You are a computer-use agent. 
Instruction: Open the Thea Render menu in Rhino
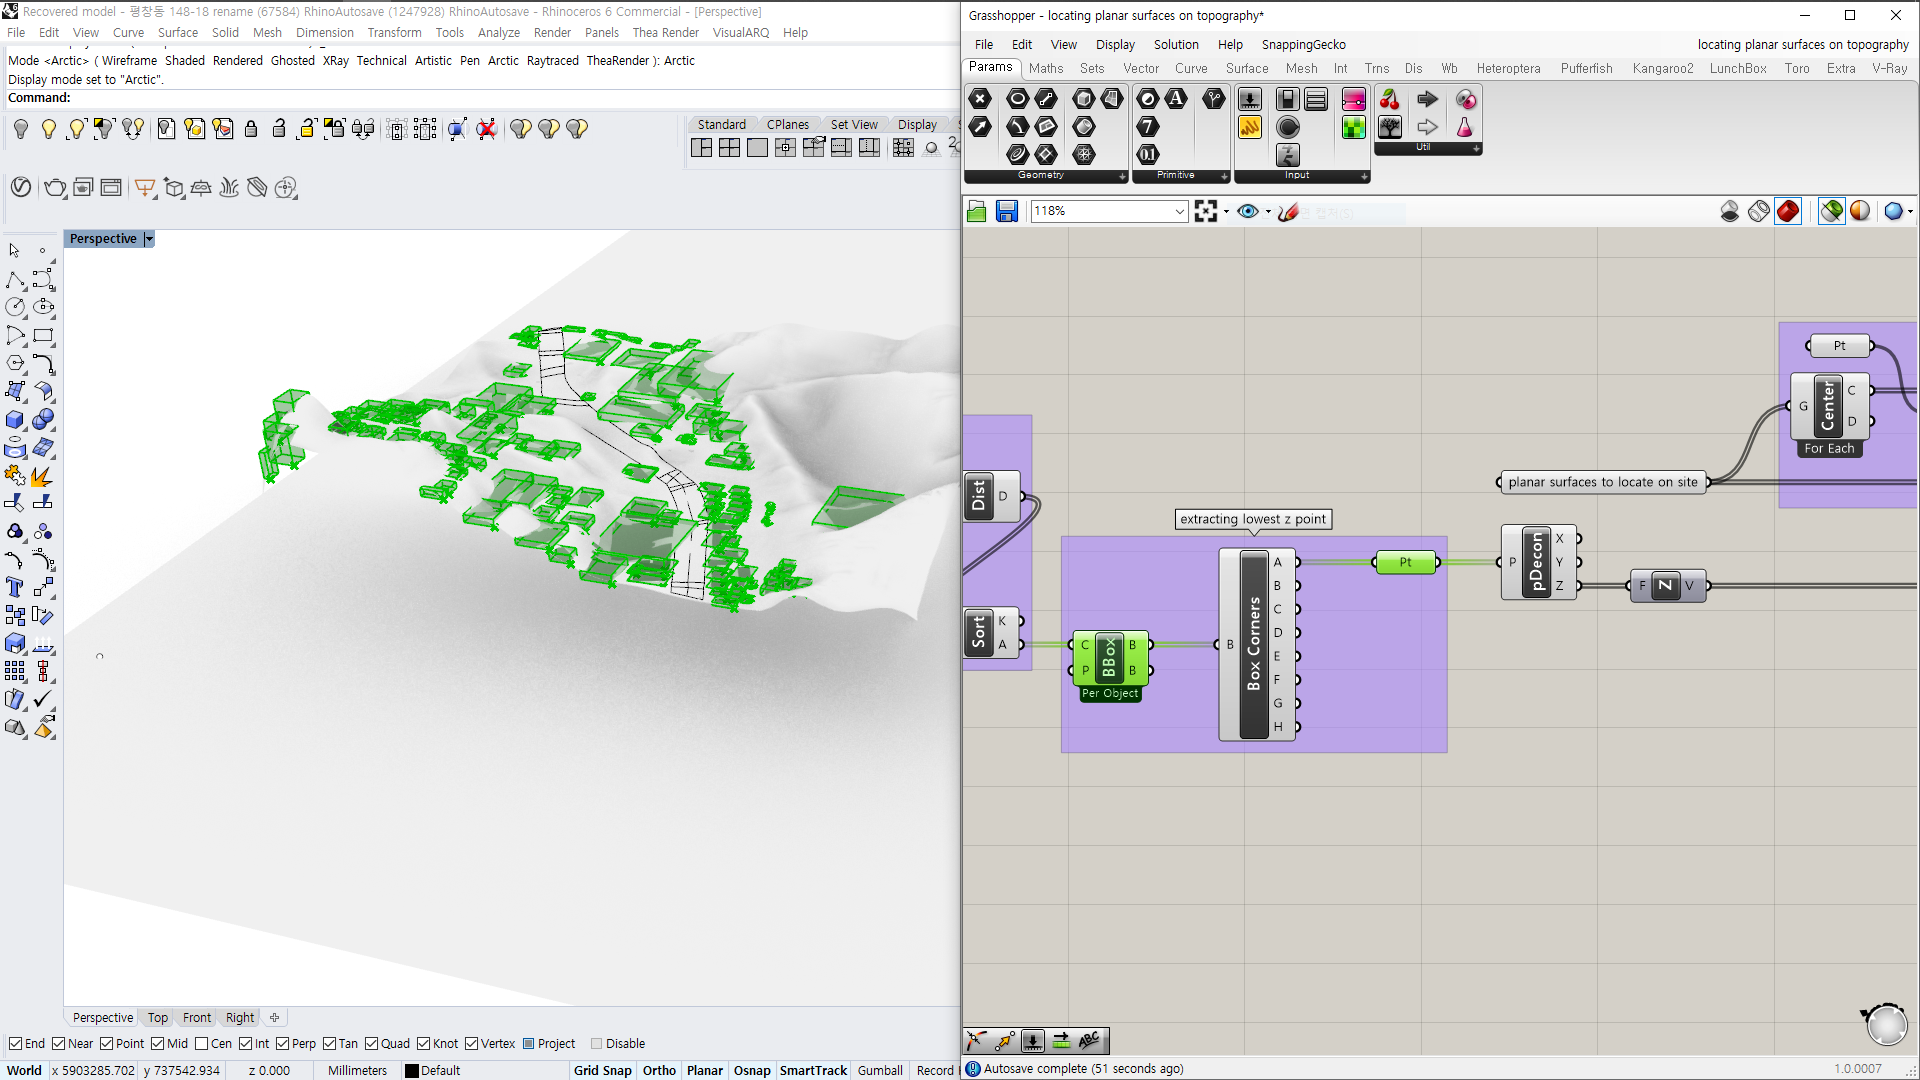[x=665, y=32]
